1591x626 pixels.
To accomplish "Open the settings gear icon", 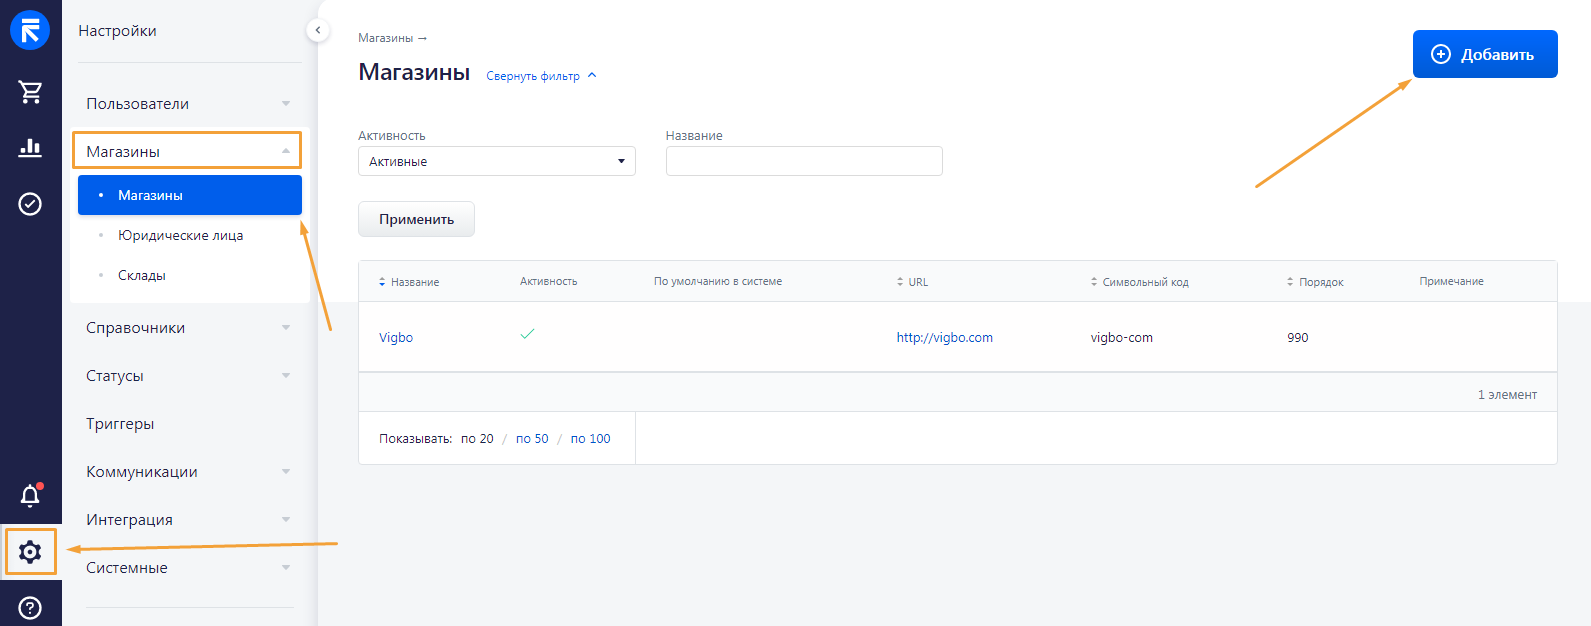I will (x=30, y=552).
